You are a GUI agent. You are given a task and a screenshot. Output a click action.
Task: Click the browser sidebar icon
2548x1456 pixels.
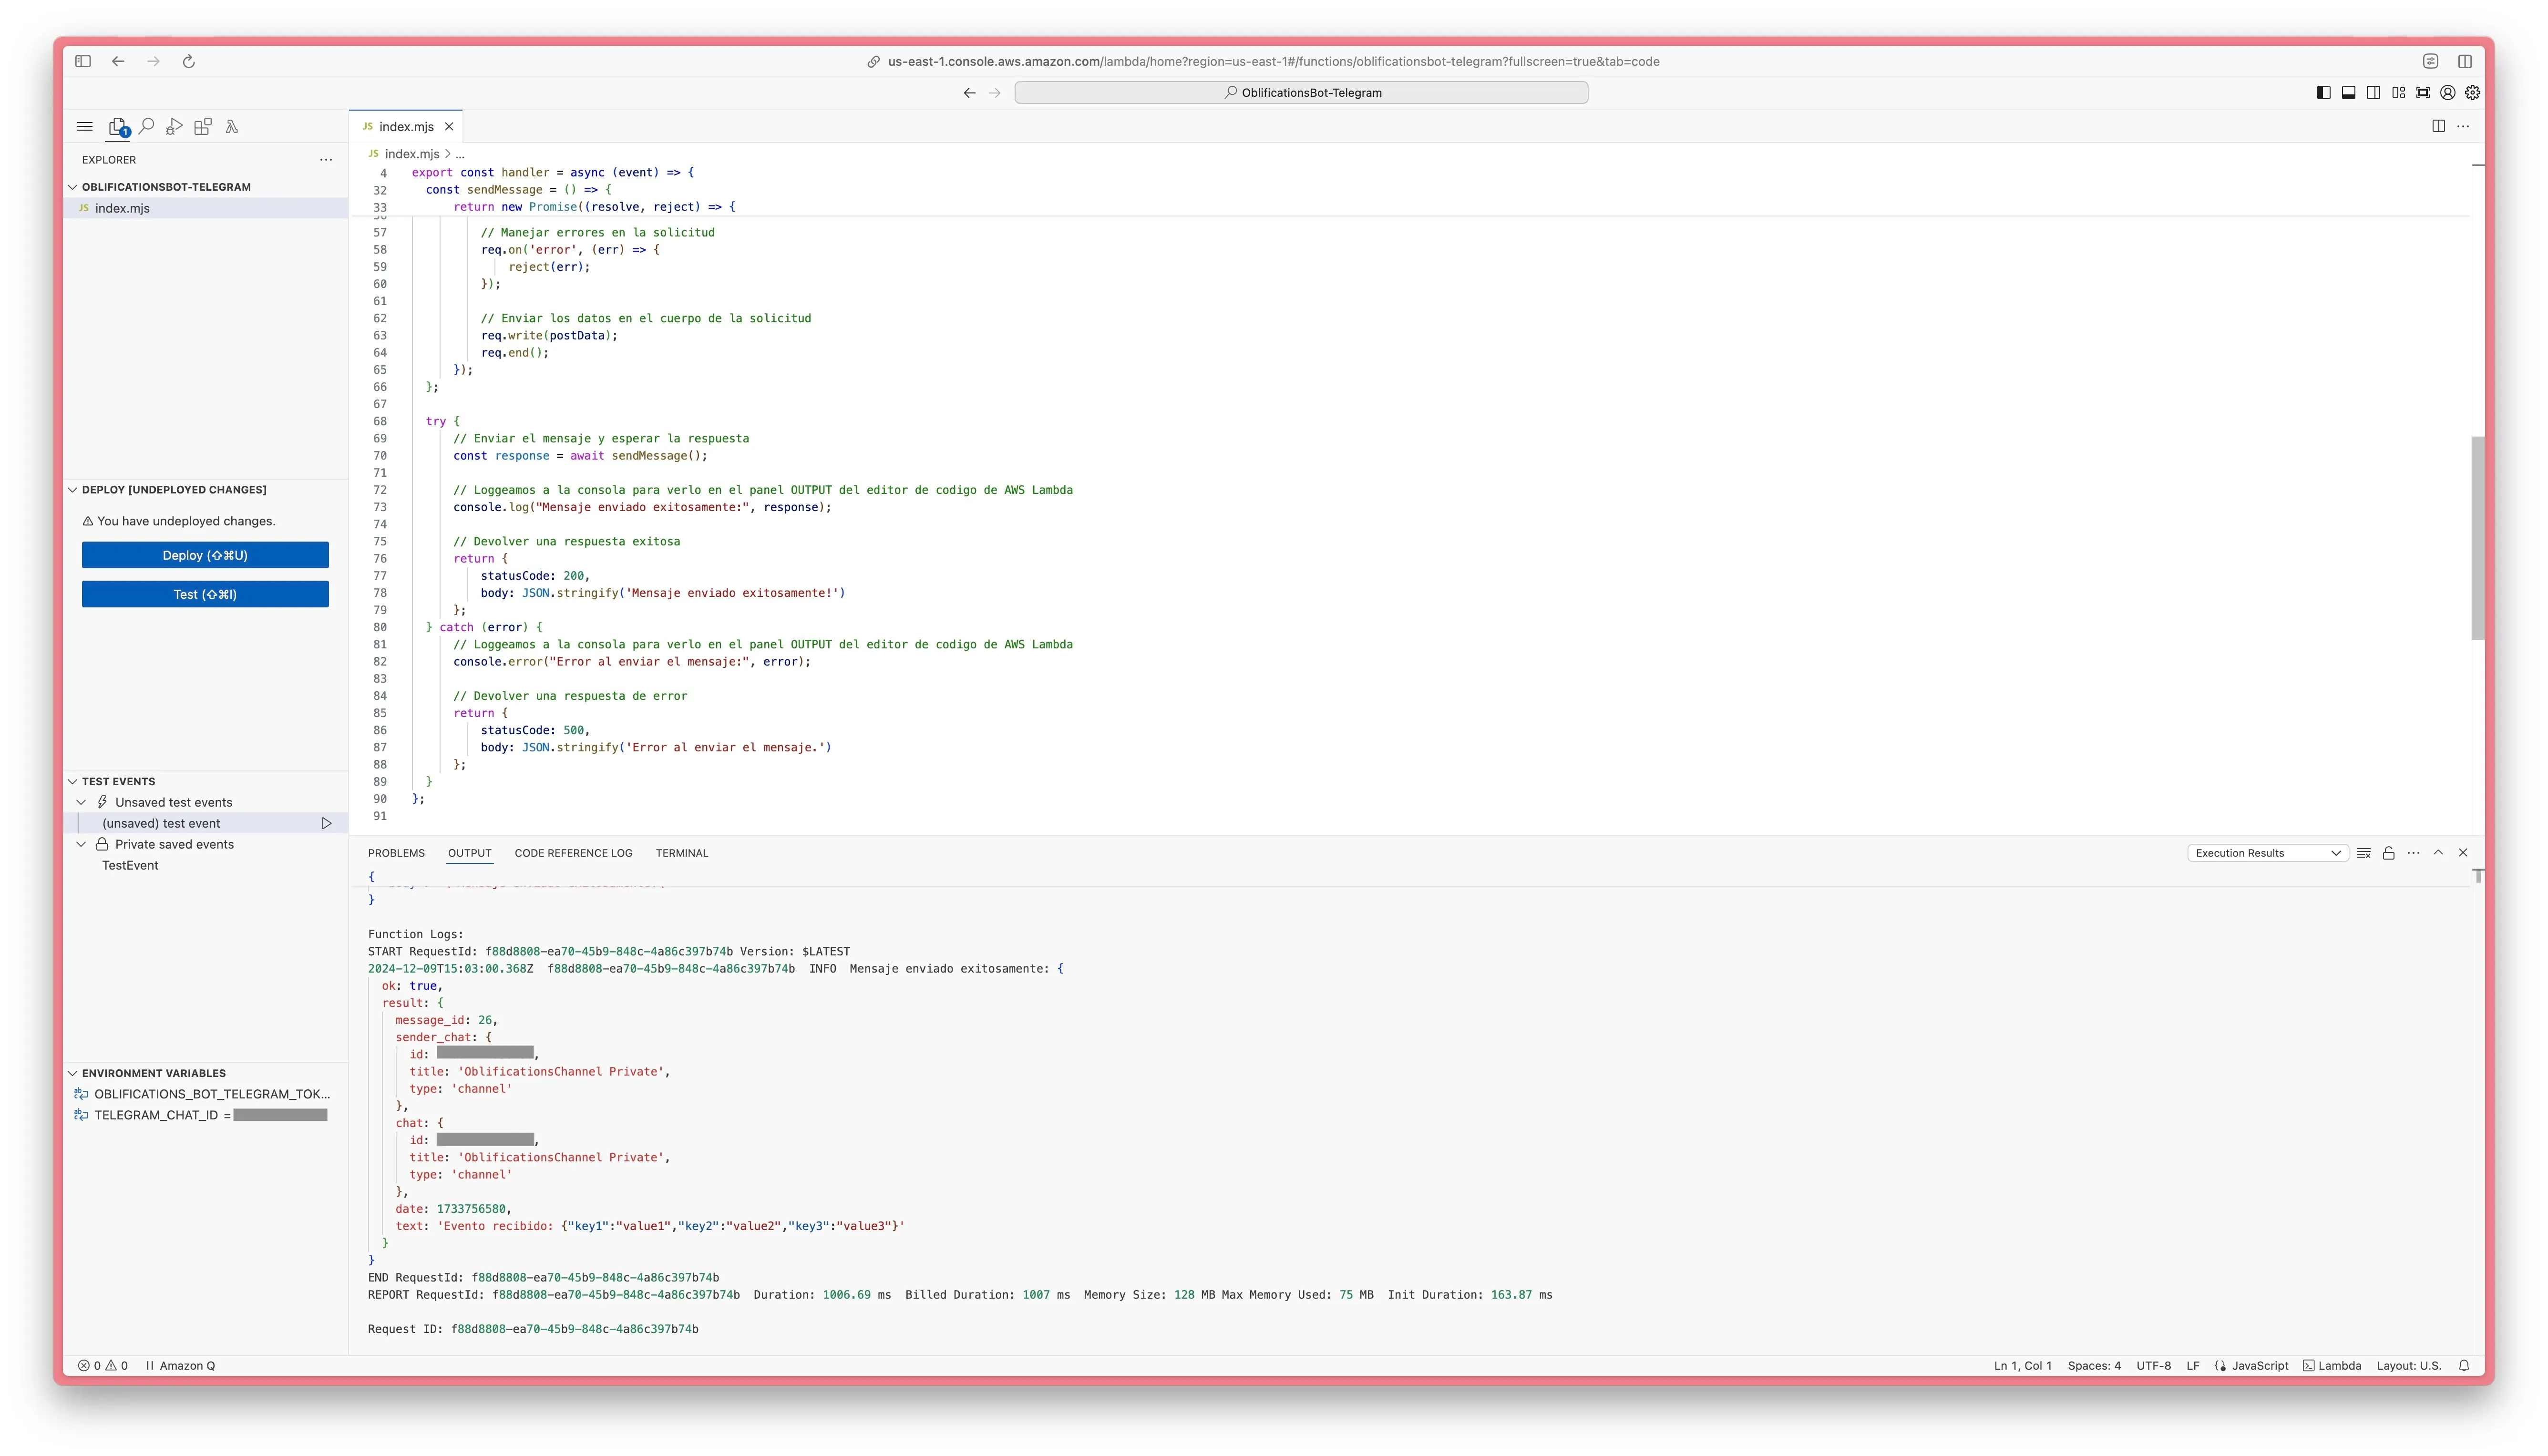(x=83, y=61)
